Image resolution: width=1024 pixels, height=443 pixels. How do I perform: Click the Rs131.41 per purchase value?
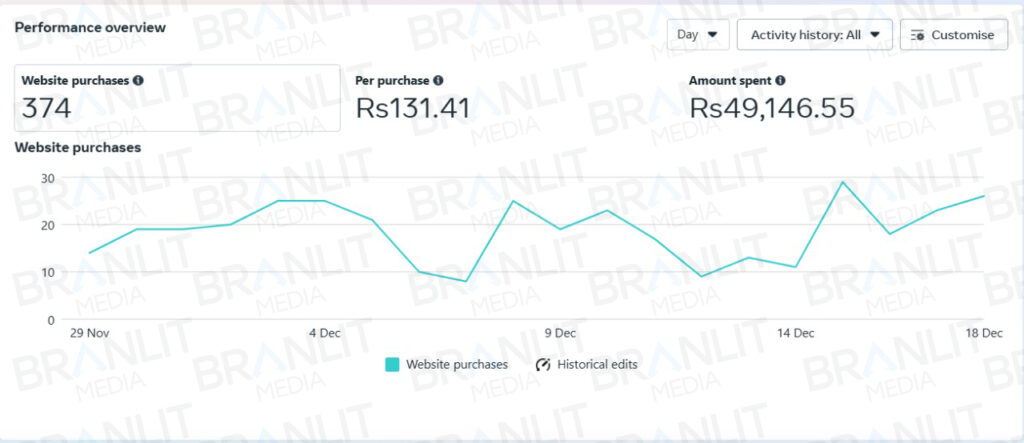point(413,108)
